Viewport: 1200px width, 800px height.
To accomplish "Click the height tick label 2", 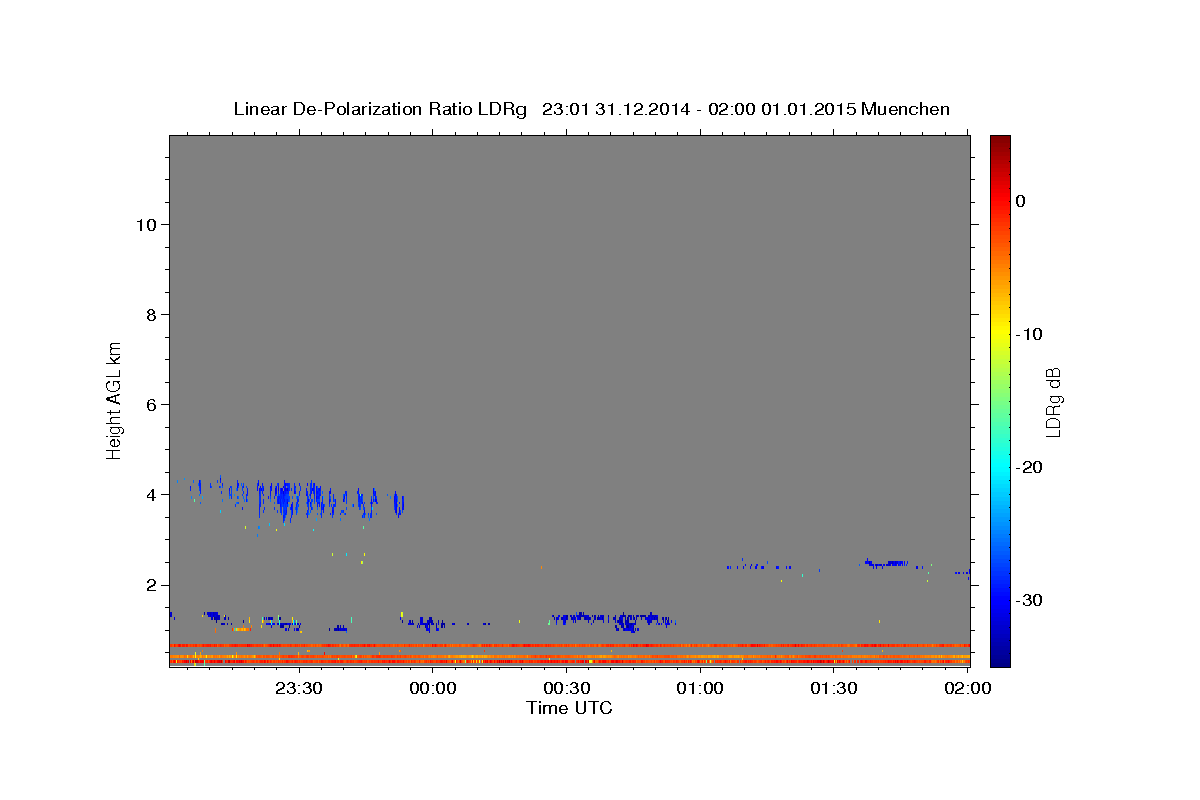I will tap(153, 585).
